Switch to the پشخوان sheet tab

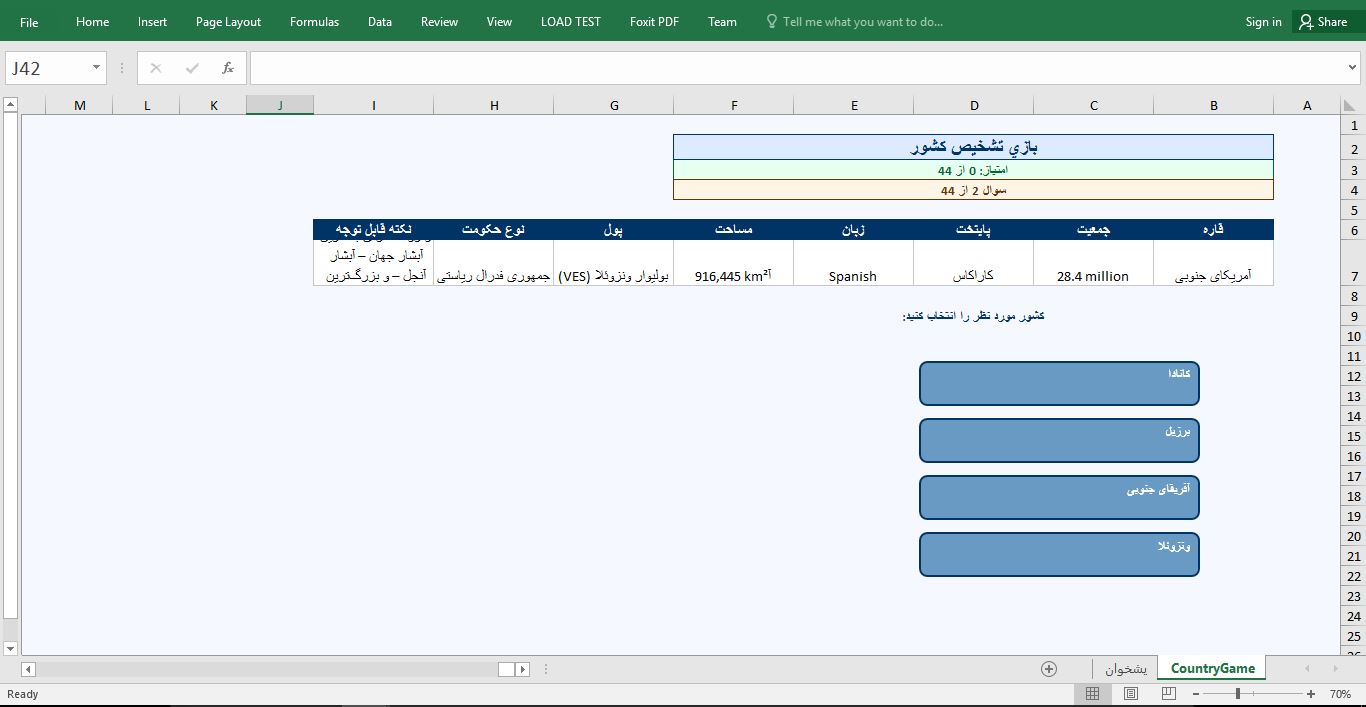point(1126,669)
